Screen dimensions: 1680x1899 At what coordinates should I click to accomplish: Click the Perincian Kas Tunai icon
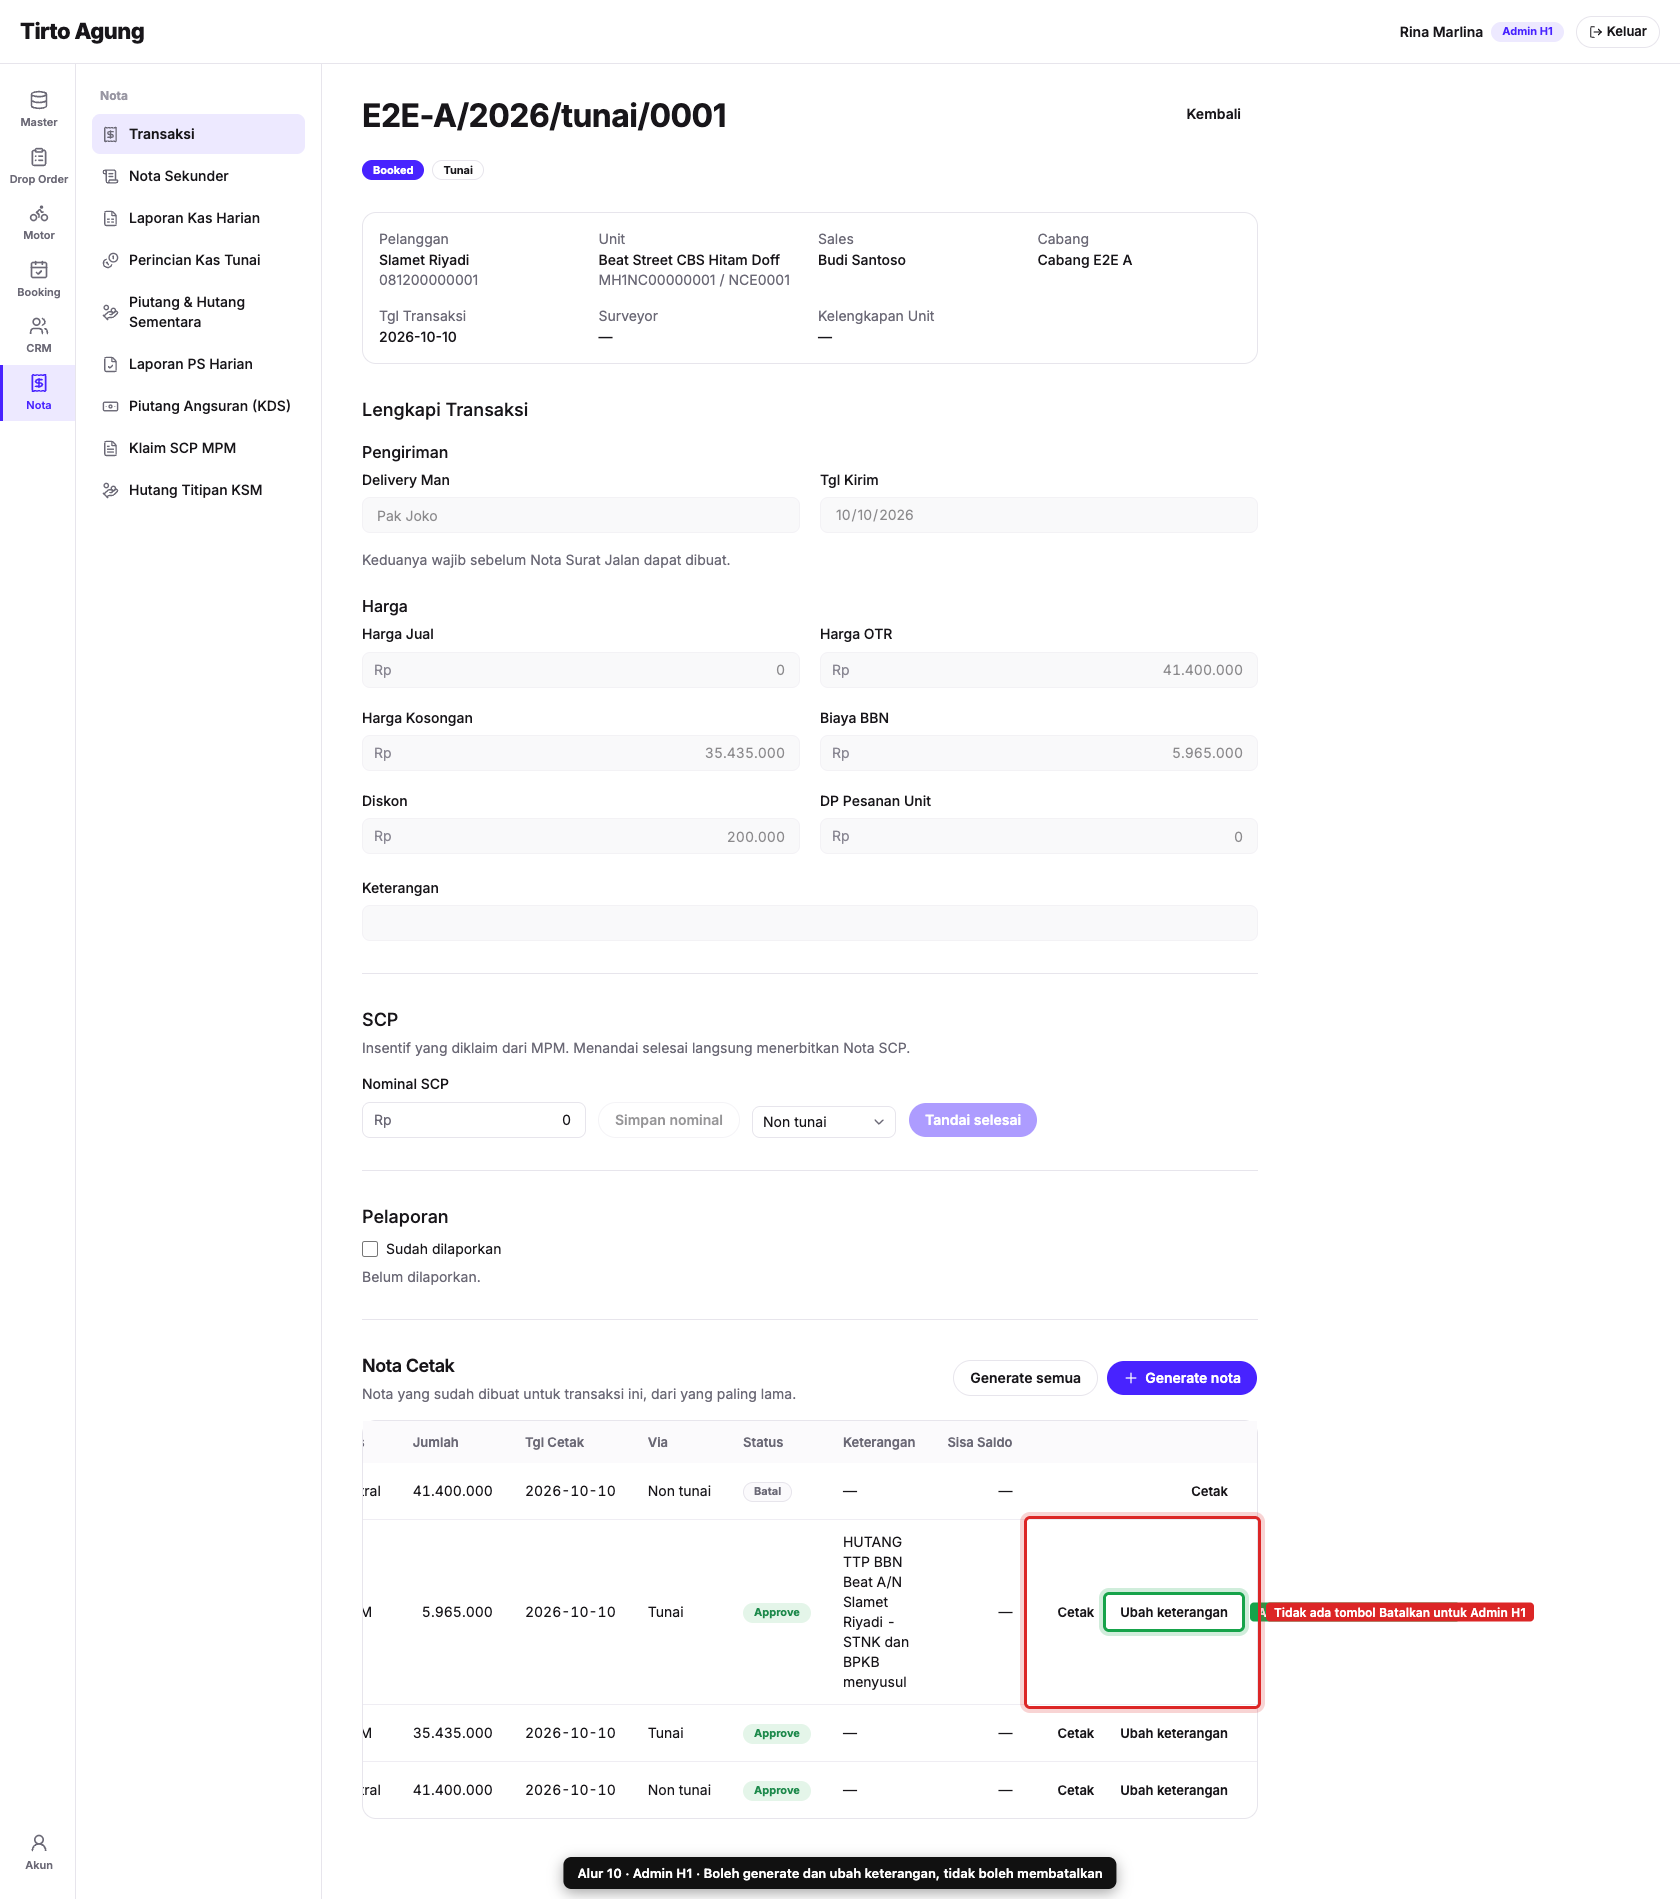[111, 260]
